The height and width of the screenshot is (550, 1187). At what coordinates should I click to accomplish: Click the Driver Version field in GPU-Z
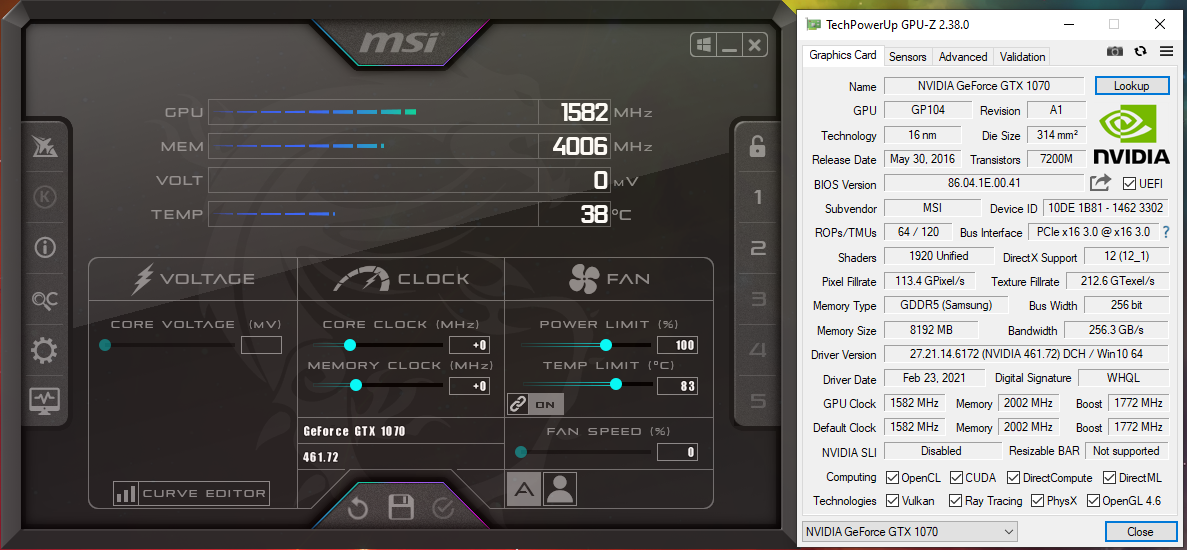1026,354
